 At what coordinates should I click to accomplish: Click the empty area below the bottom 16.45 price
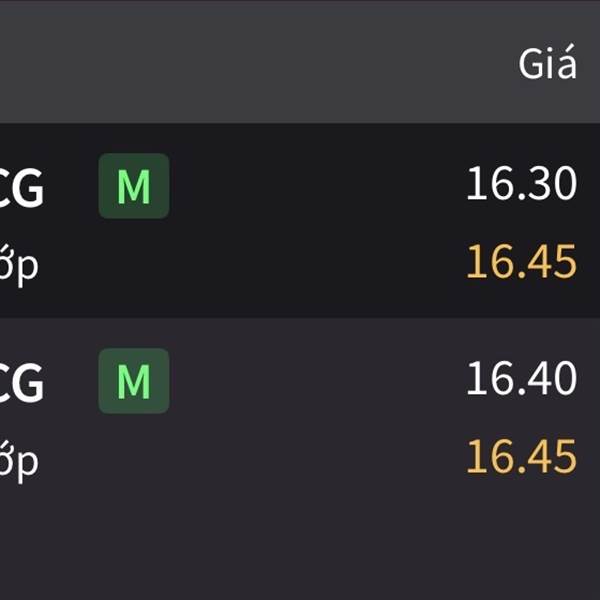click(521, 545)
